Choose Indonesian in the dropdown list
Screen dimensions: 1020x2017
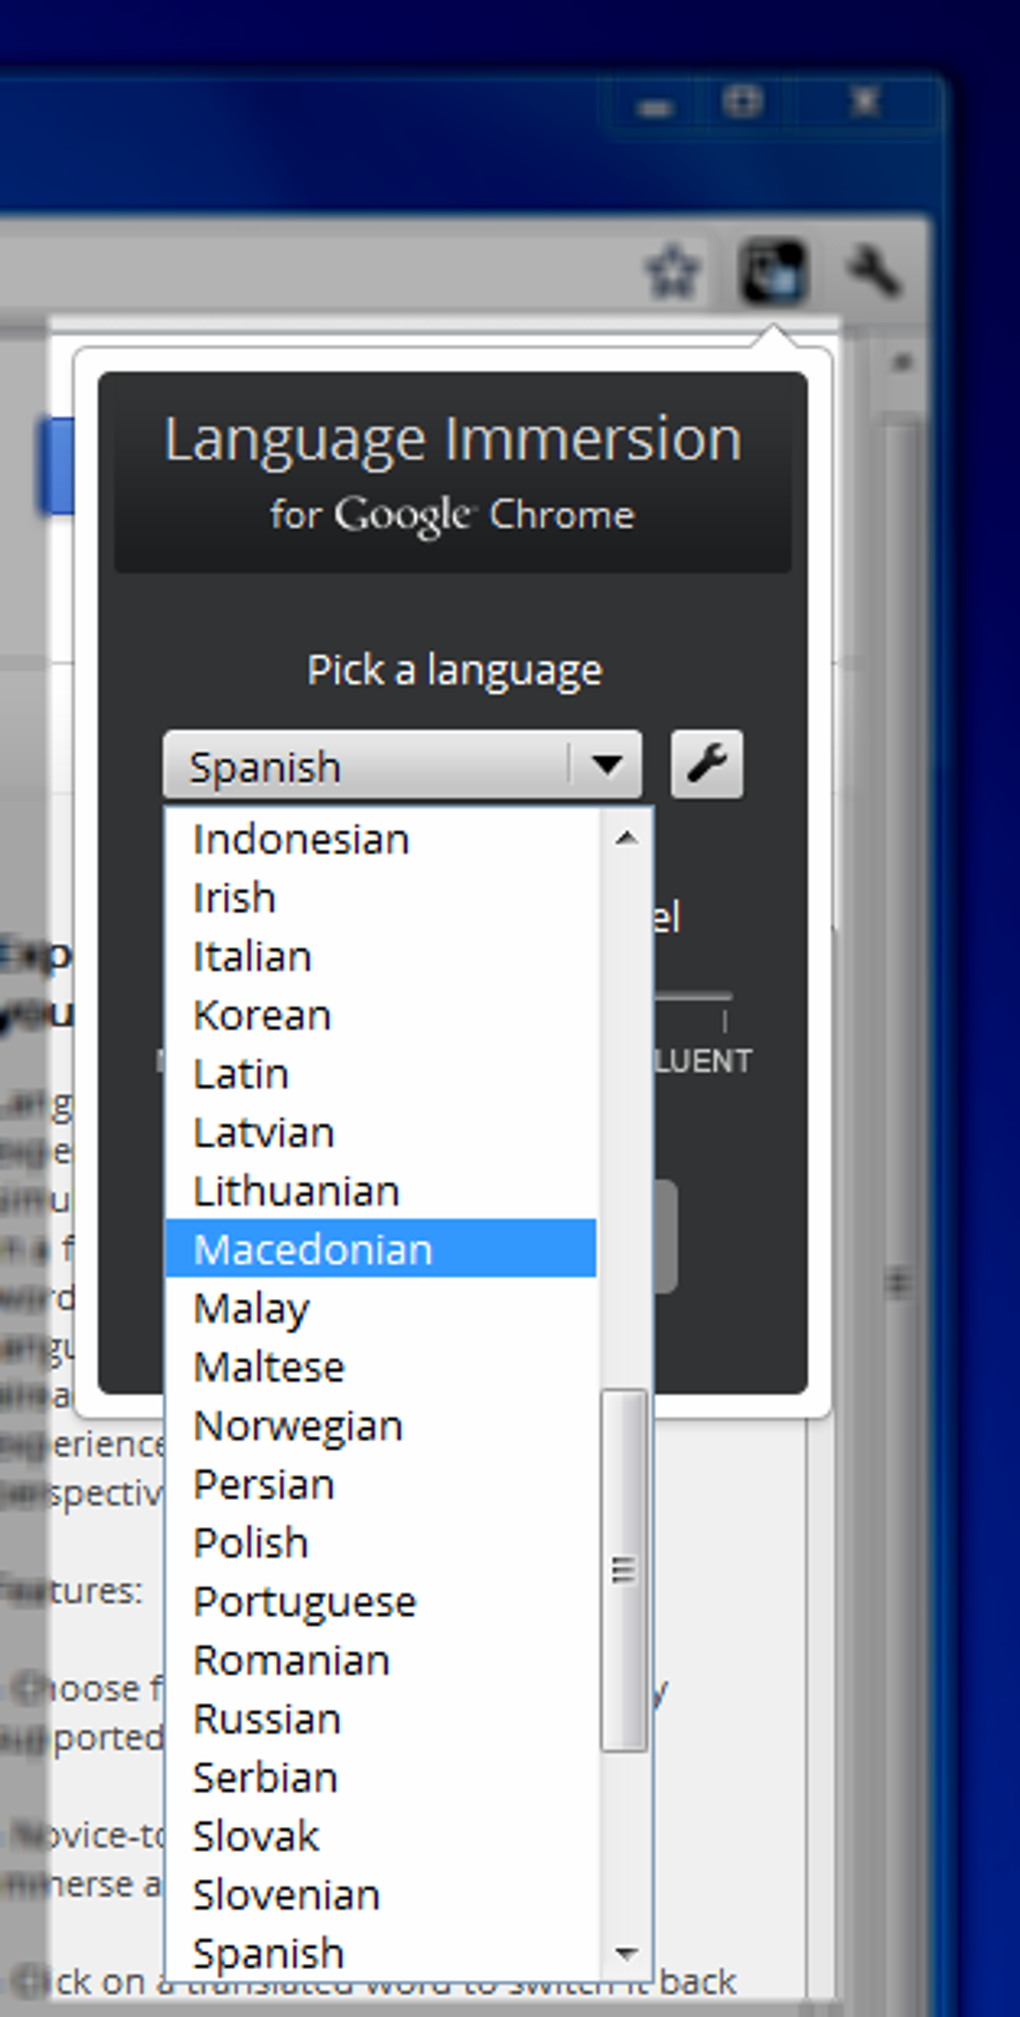point(301,839)
